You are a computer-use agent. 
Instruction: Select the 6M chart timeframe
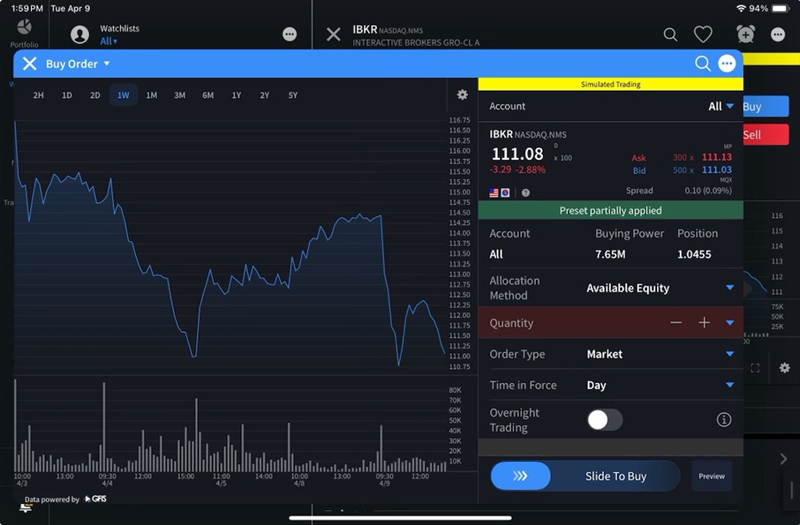(x=208, y=95)
